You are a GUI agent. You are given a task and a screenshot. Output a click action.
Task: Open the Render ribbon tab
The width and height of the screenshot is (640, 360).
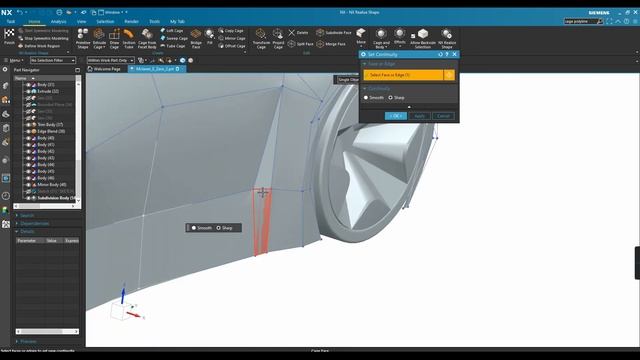click(131, 21)
